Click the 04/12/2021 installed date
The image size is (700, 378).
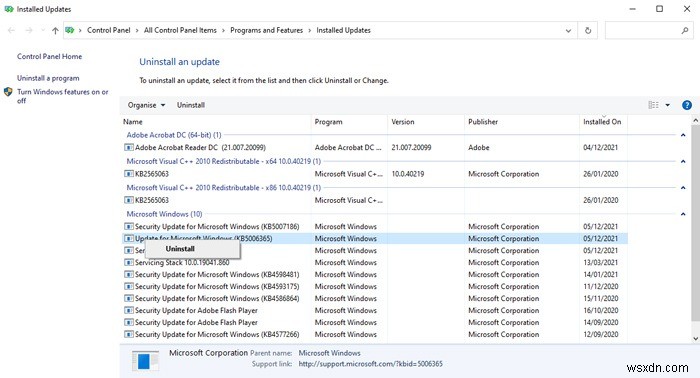coord(600,147)
